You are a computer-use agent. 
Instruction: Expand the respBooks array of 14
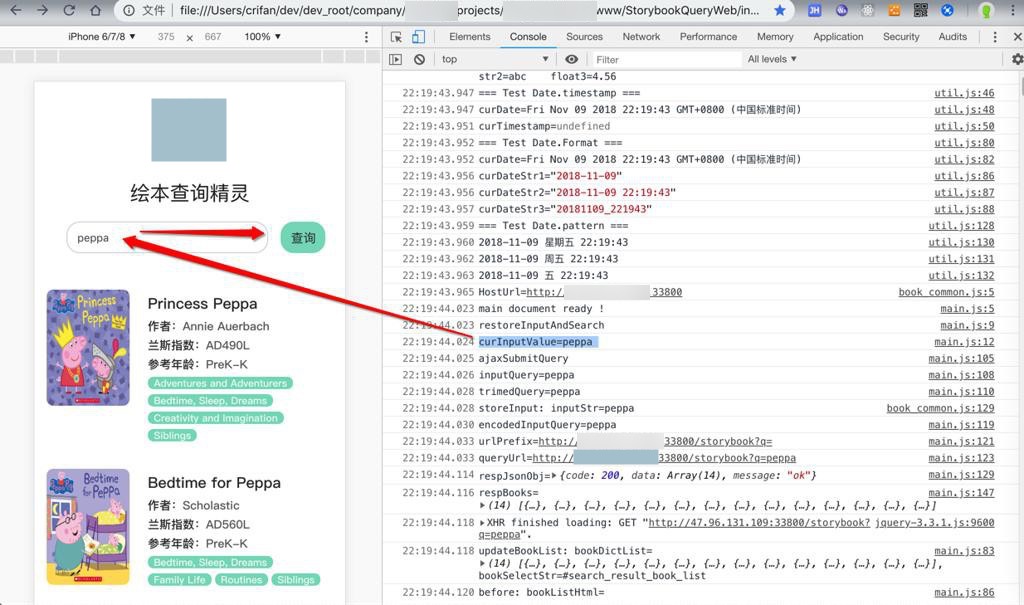coord(482,506)
